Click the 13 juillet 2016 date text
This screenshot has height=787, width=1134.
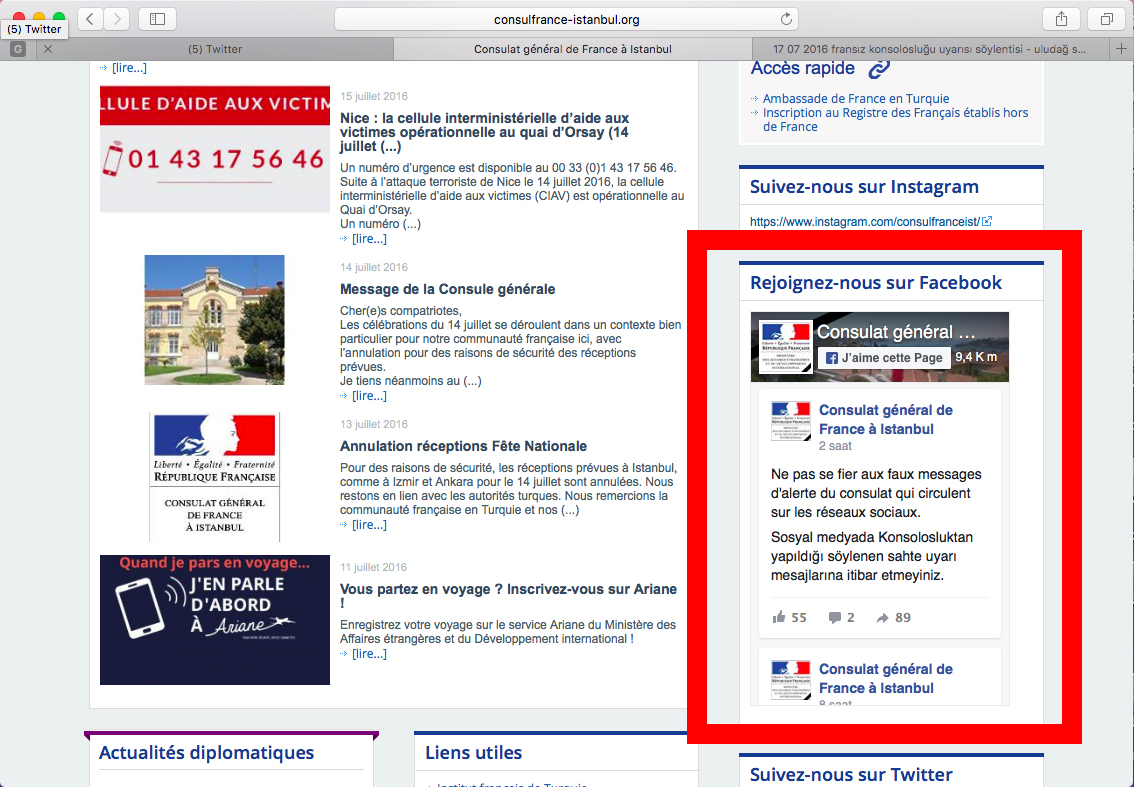coord(374,424)
